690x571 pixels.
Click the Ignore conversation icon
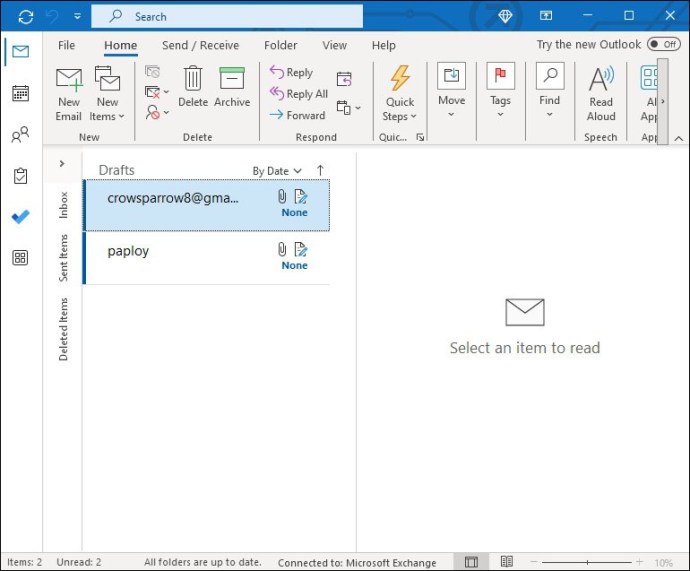pyautogui.click(x=152, y=71)
